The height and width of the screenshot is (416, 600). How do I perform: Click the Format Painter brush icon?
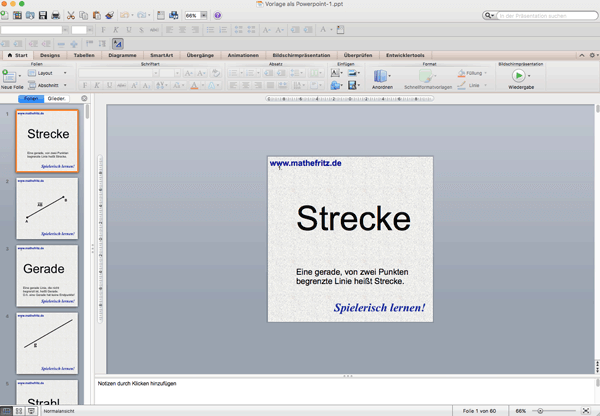click(x=110, y=15)
